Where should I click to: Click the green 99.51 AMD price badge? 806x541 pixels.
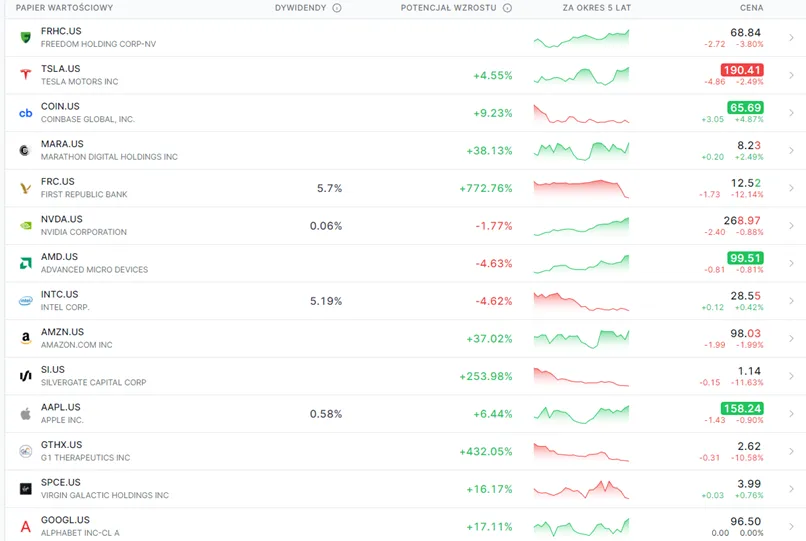tap(745, 258)
